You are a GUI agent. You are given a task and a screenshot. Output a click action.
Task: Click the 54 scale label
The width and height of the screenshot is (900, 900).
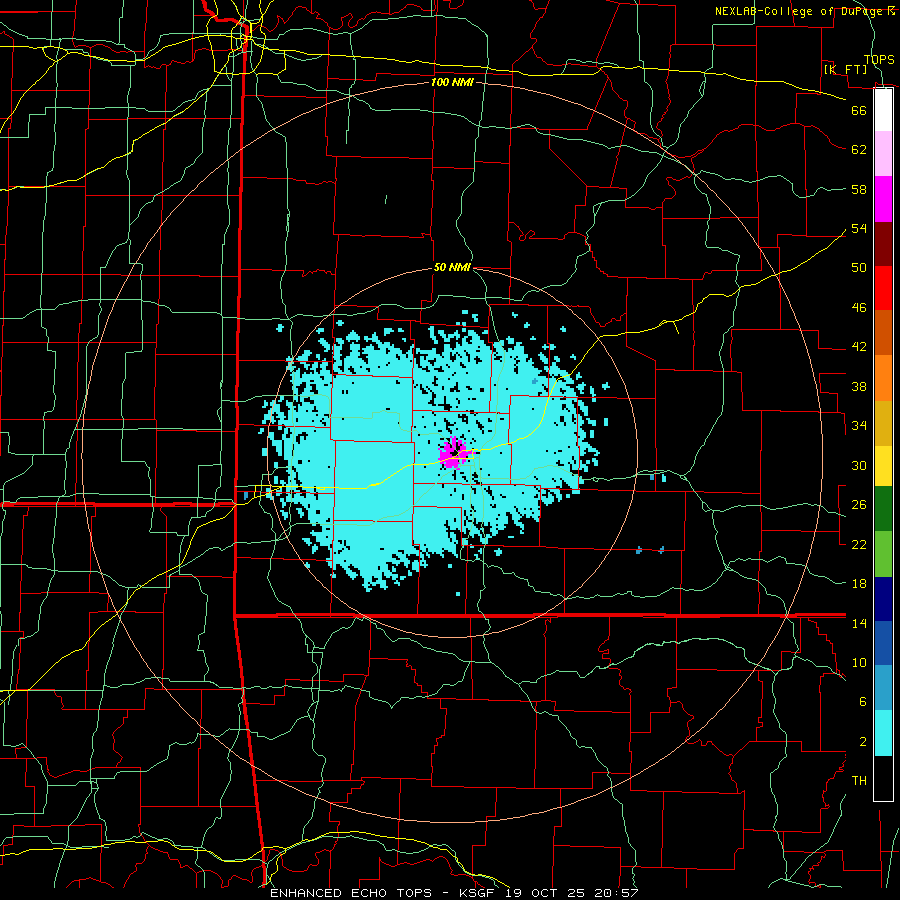[859, 228]
